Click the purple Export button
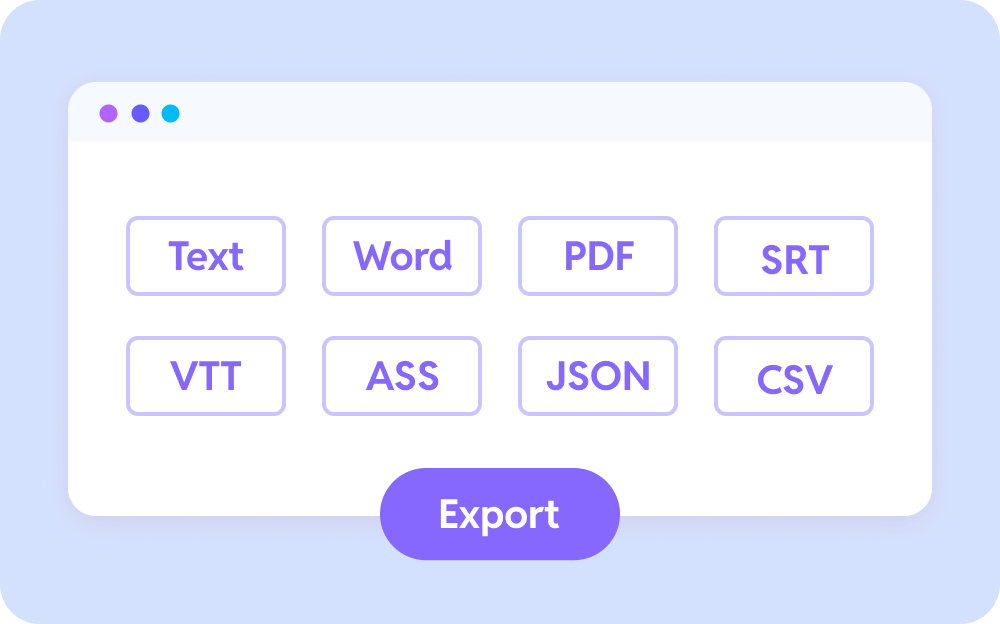Image resolution: width=1000 pixels, height=624 pixels. [499, 514]
